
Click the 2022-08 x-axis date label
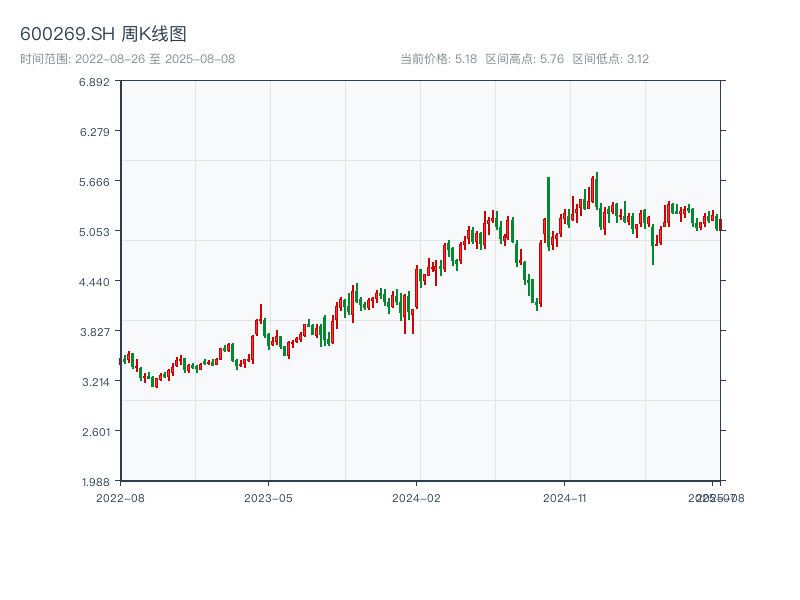120,497
